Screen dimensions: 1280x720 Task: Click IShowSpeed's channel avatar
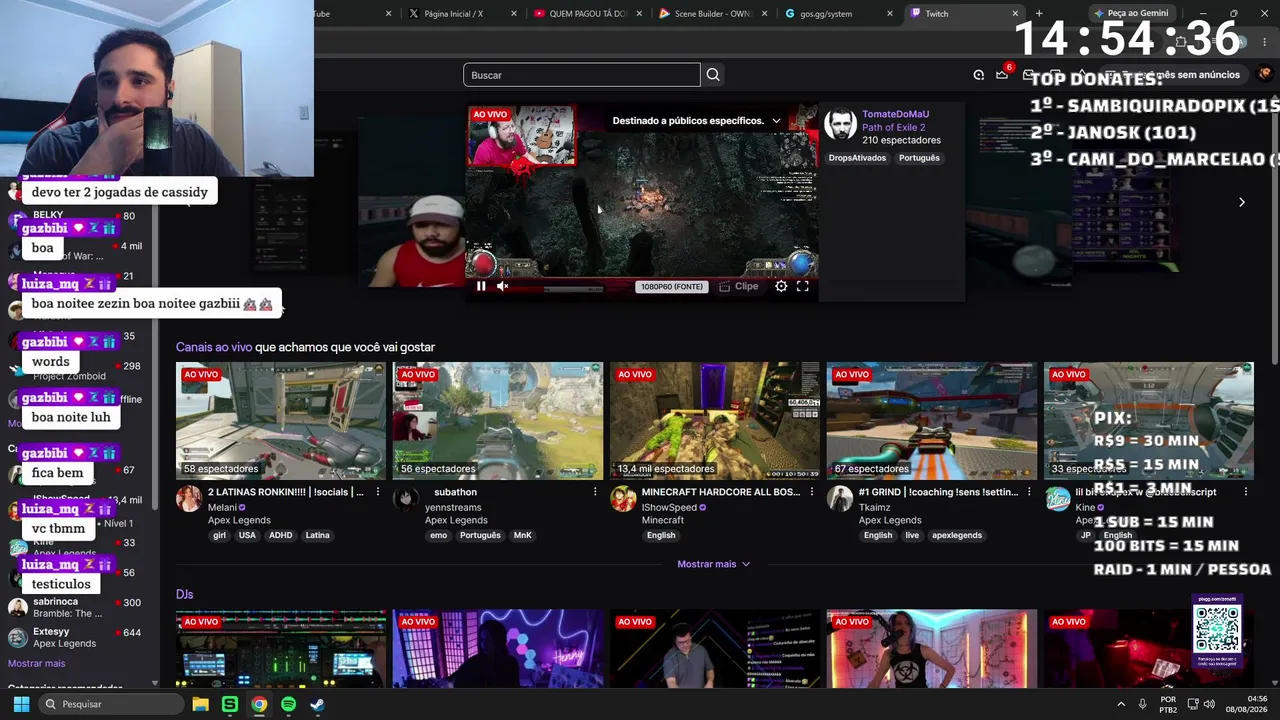pos(623,499)
